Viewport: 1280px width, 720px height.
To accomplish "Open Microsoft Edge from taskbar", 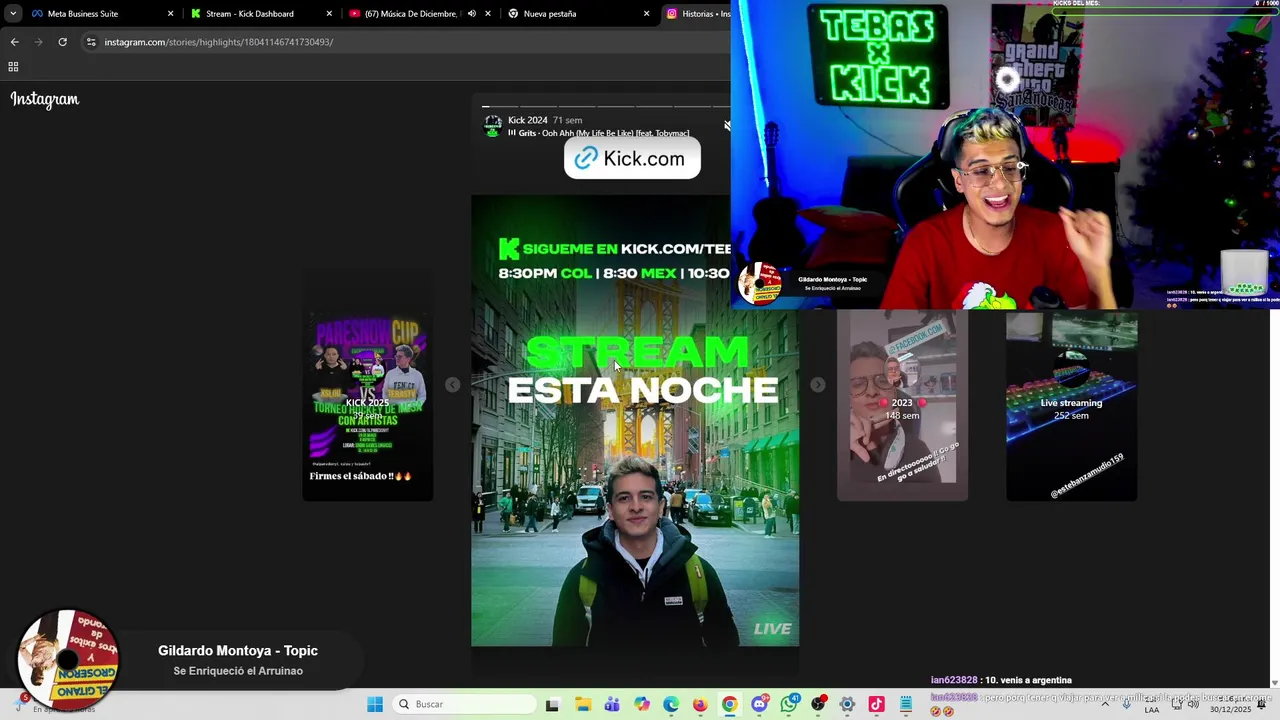I will (x=670, y=704).
